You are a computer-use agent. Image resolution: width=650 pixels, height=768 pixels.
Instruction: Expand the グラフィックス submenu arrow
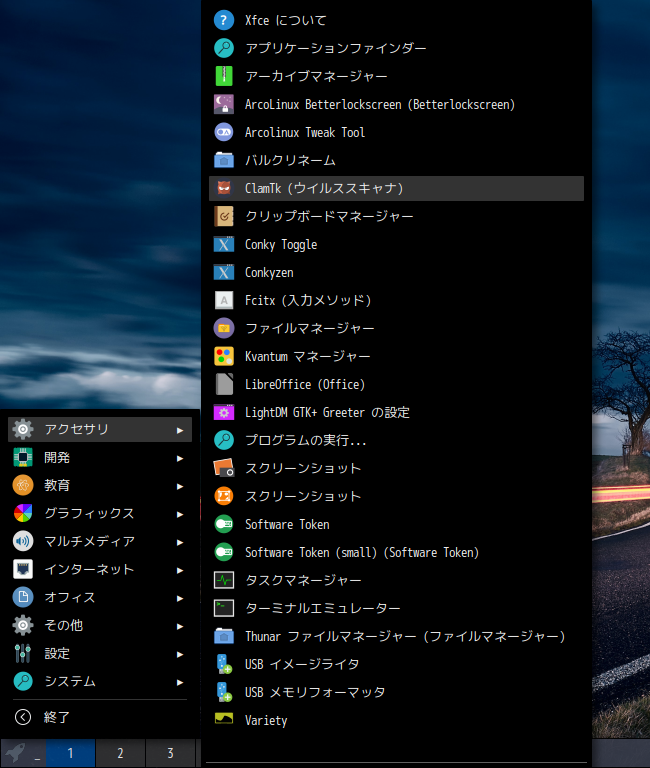click(x=180, y=514)
